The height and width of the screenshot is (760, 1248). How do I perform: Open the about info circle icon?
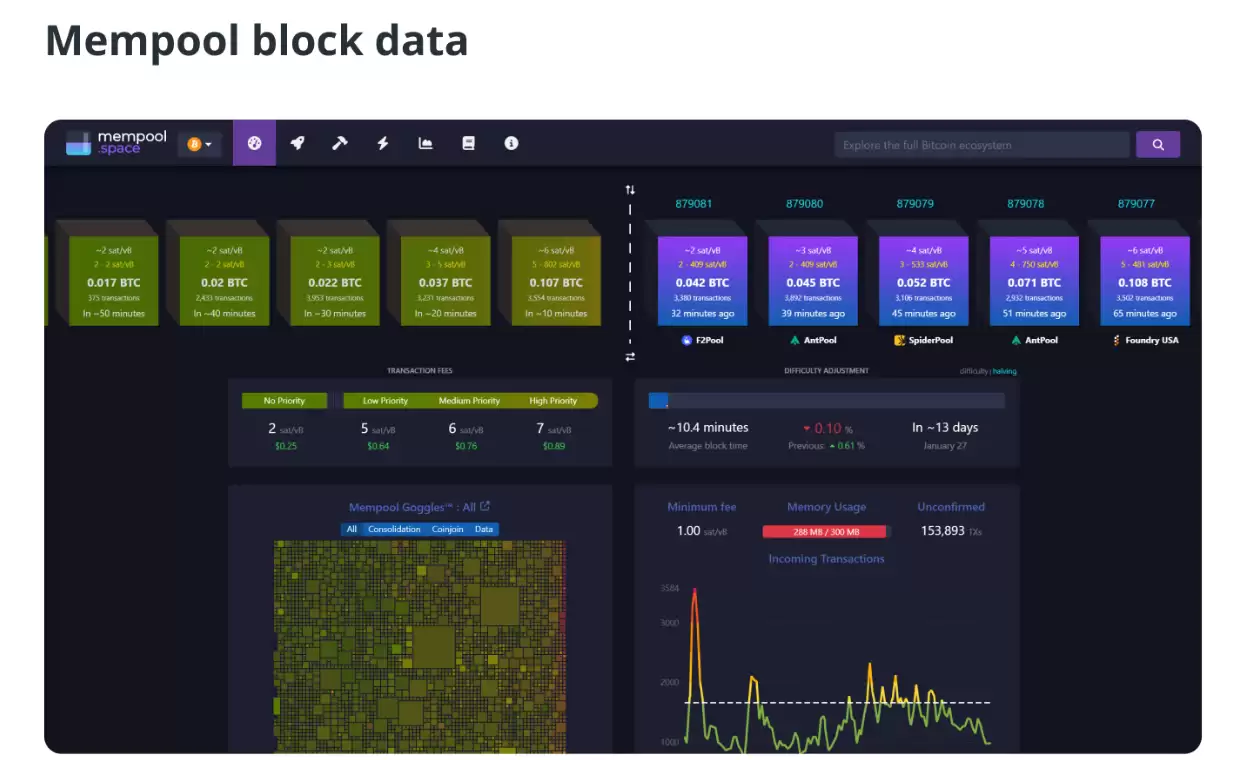[511, 143]
